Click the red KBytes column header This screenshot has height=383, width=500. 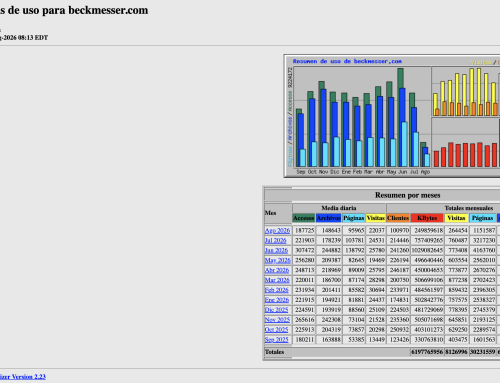click(x=427, y=218)
